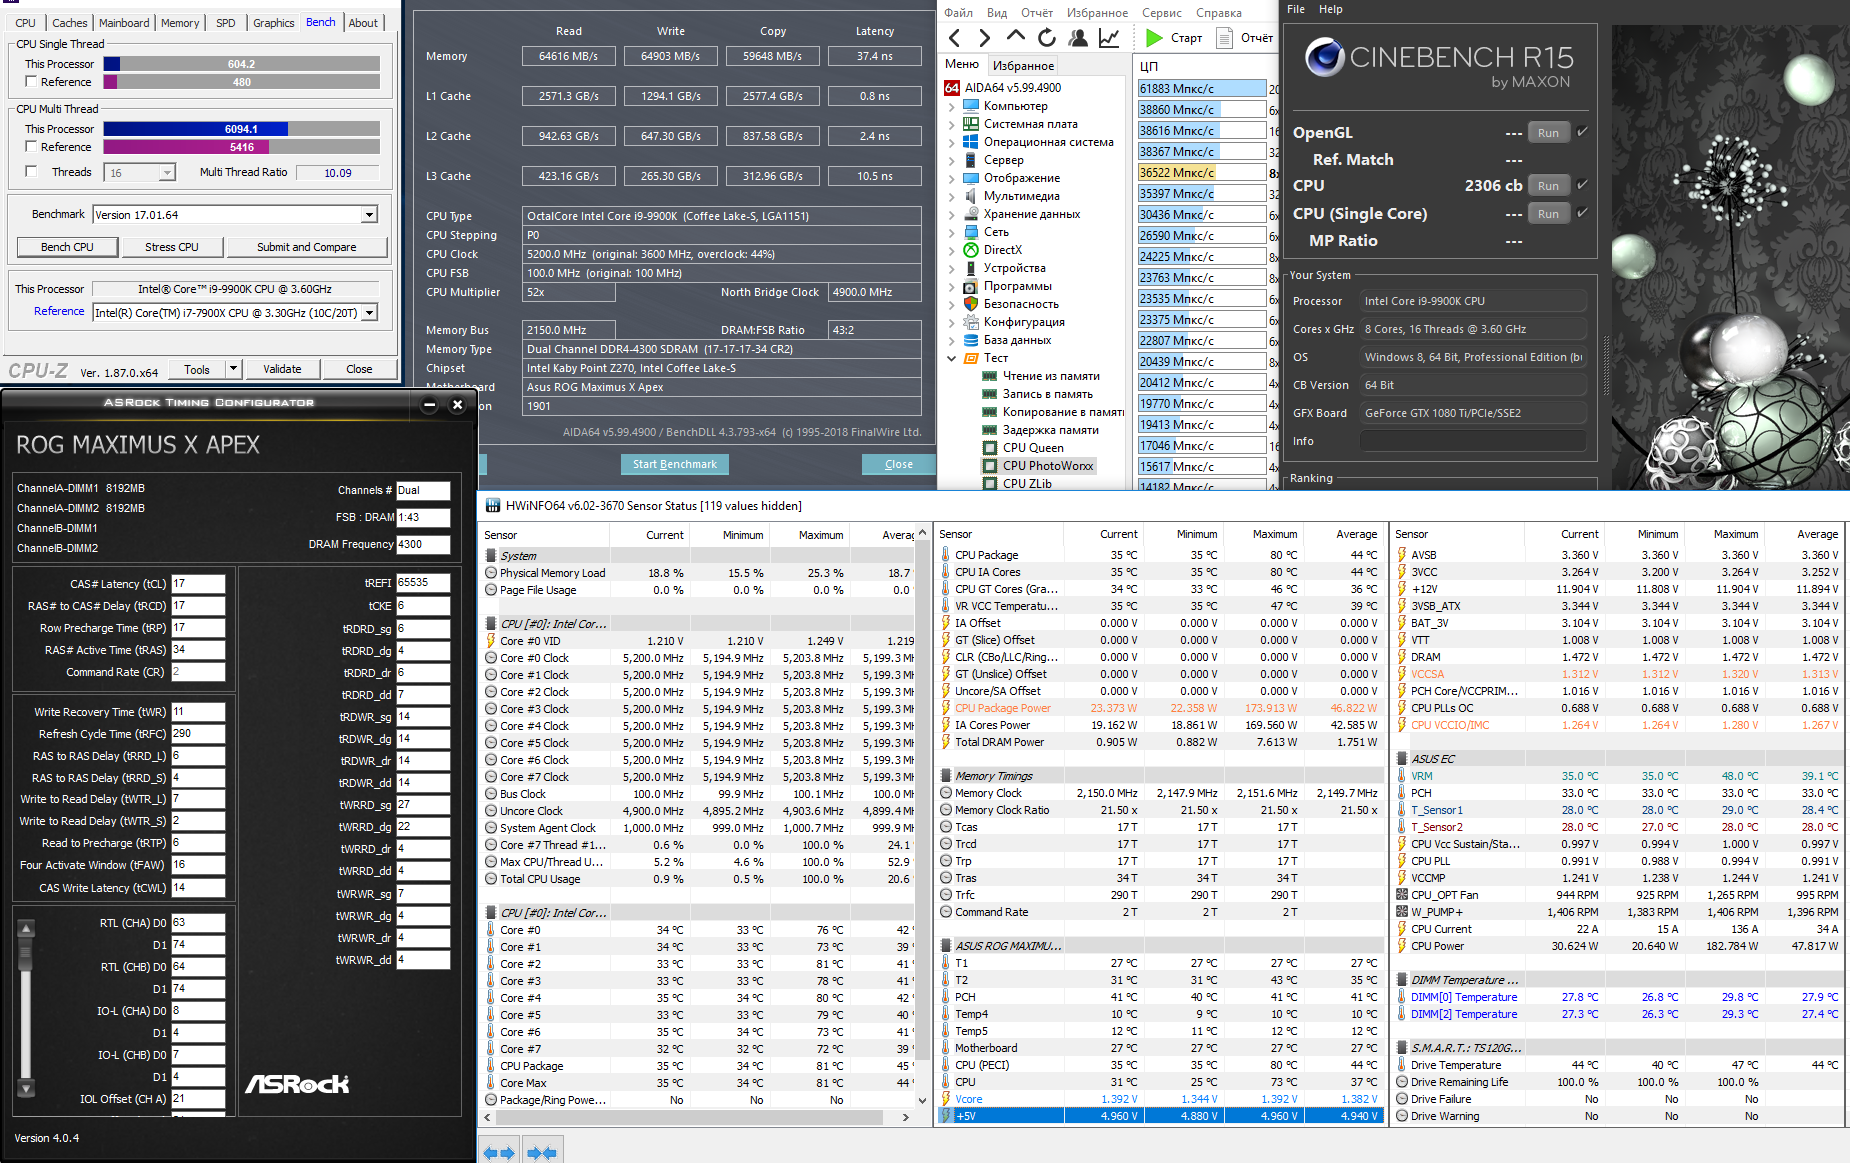Select the 36522 Мпкс/с result row in AIDA64
This screenshot has height=1163, width=1850.
coord(1202,173)
